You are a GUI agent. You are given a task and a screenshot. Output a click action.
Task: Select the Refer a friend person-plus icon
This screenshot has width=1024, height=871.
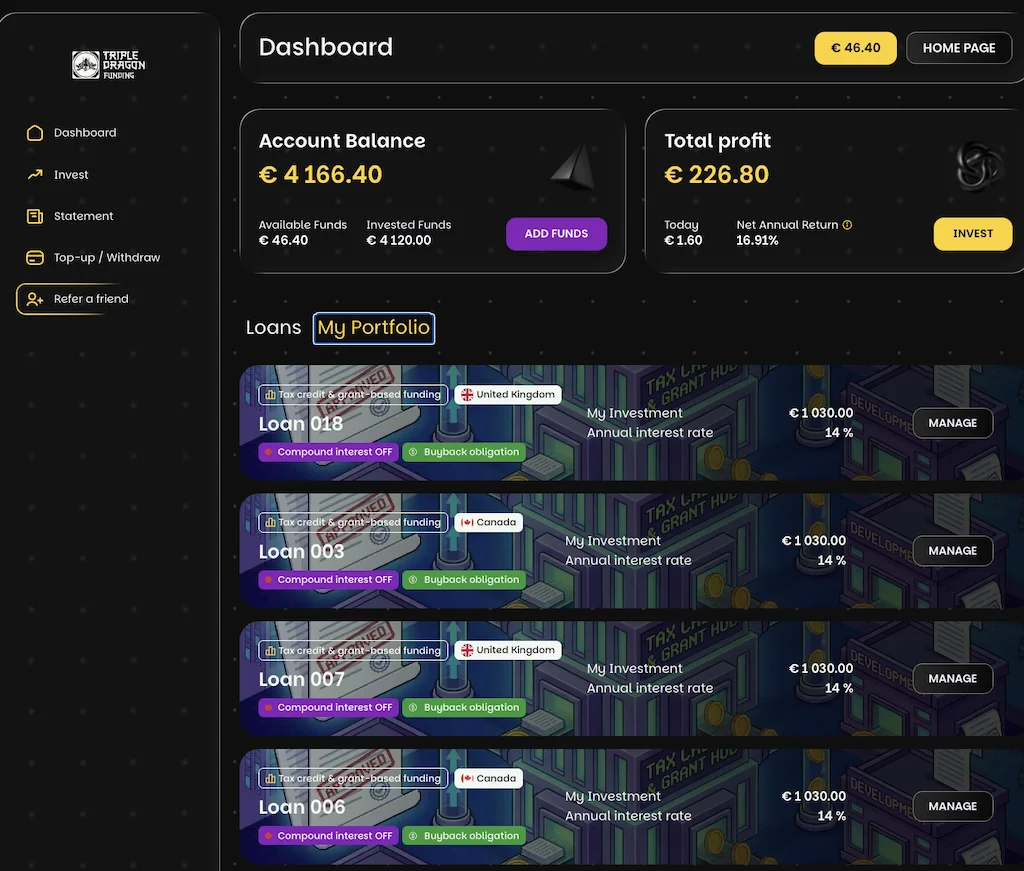coord(33,298)
